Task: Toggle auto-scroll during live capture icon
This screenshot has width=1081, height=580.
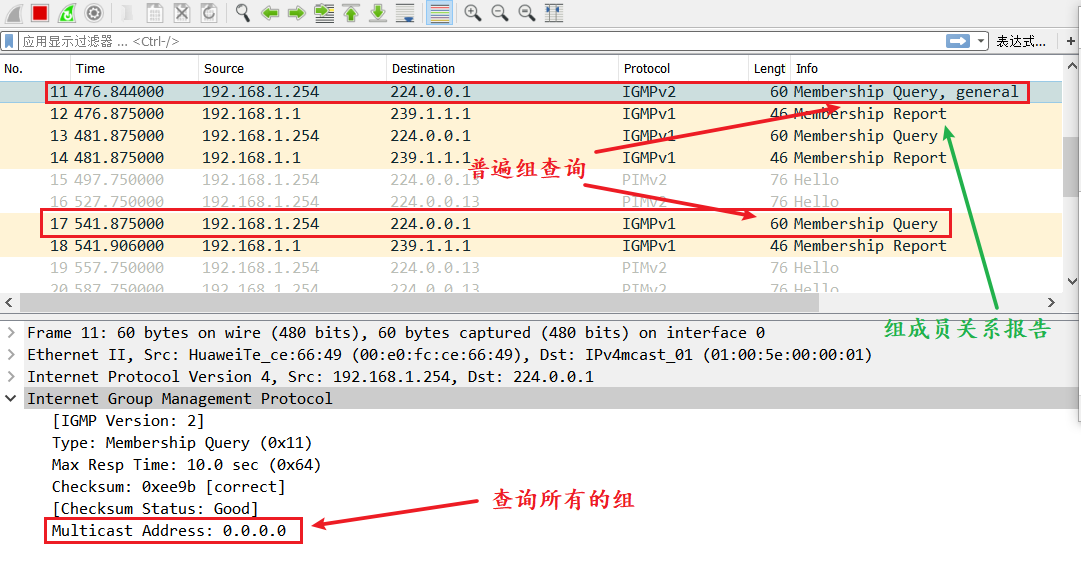Action: [x=405, y=12]
